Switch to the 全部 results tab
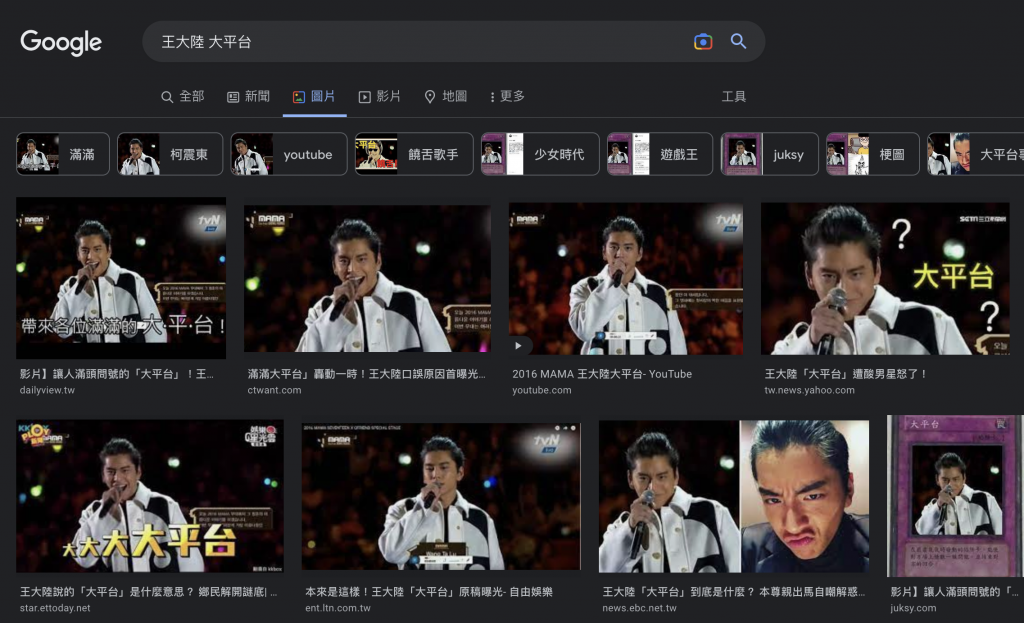 pyautogui.click(x=182, y=96)
